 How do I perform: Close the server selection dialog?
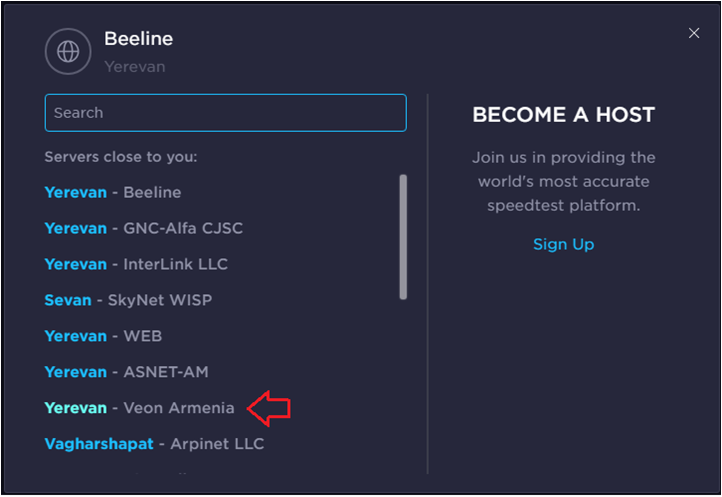tap(694, 33)
